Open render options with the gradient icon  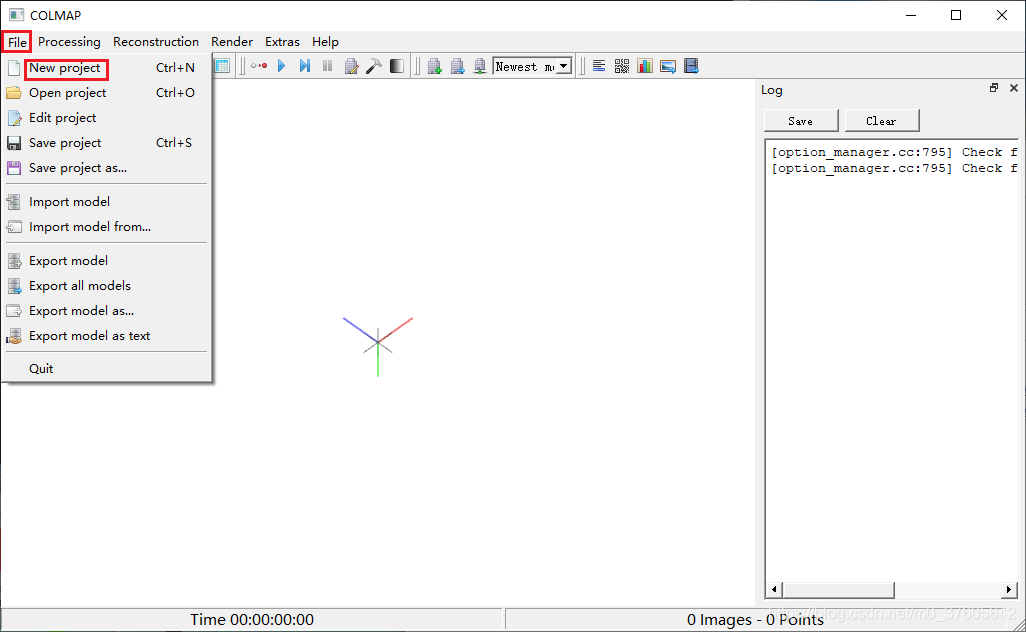[x=397, y=66]
